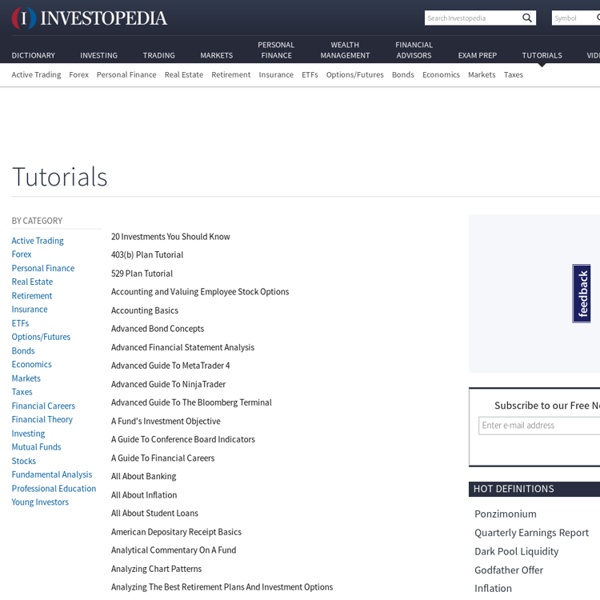This screenshot has height=600, width=600.
Task: Open 20 Investments You Should Know tutorial
Action: click(x=171, y=237)
